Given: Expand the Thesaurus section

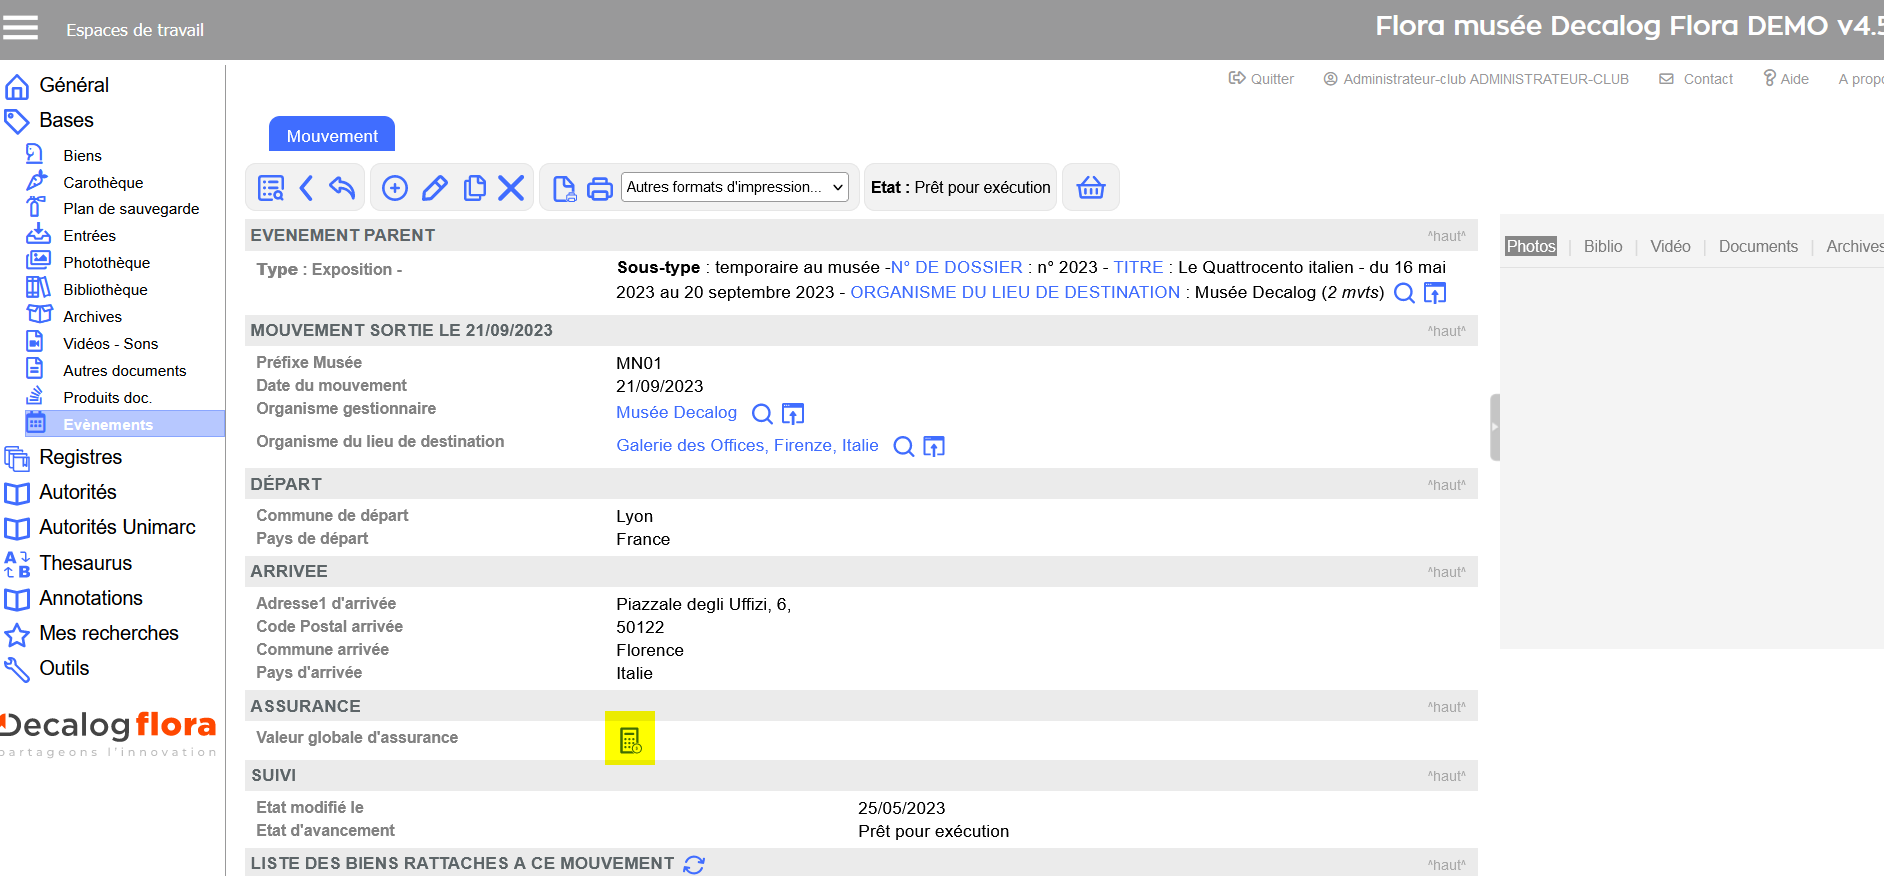Looking at the screenshot, I should 85,564.
